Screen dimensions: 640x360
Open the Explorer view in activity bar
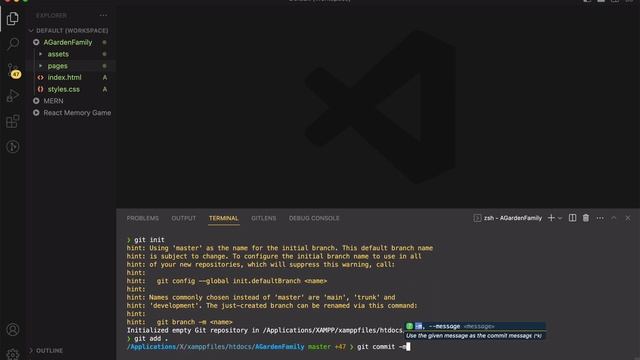[13, 18]
